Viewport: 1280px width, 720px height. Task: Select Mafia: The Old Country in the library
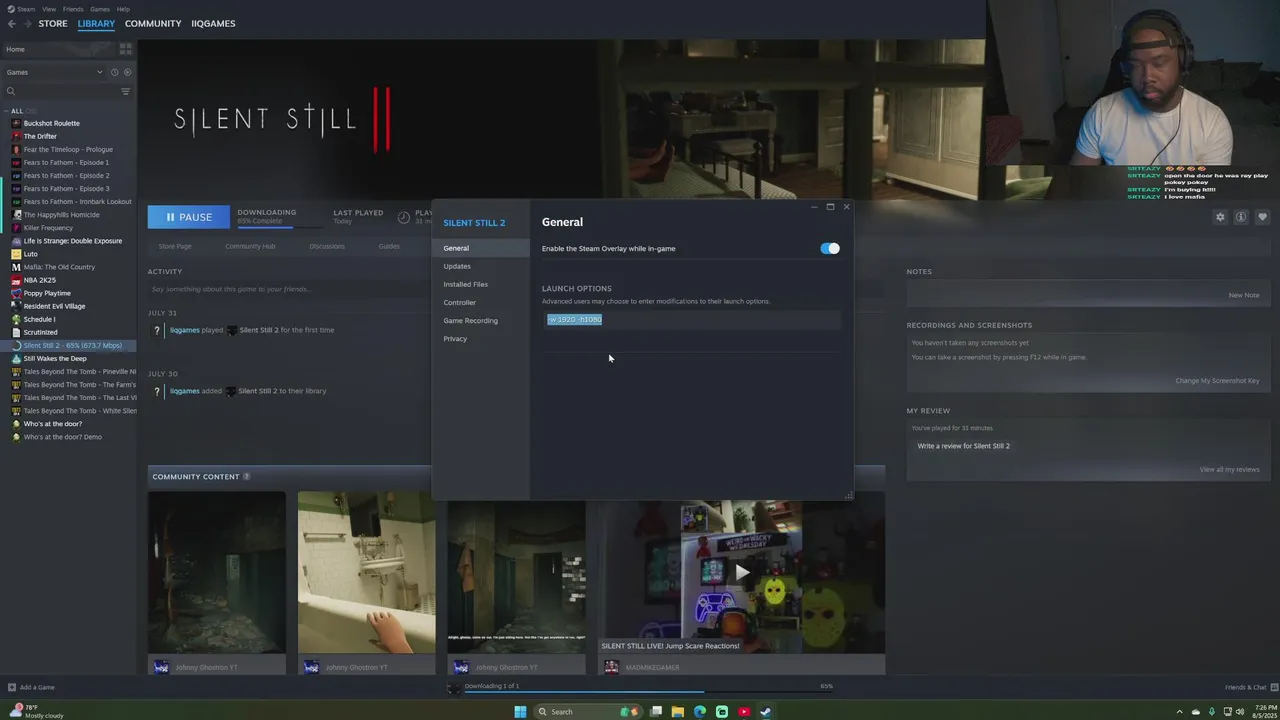(59, 267)
